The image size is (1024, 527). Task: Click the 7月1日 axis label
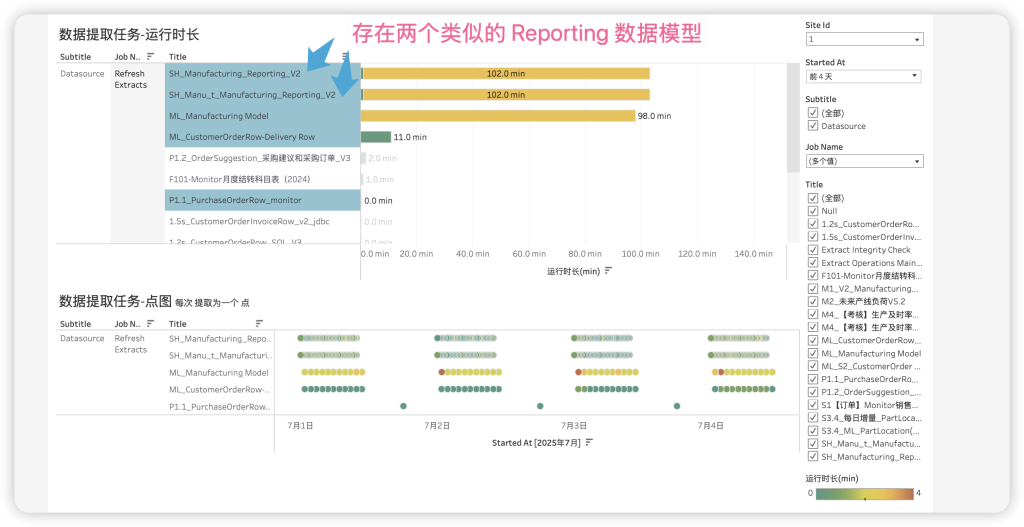click(x=300, y=425)
